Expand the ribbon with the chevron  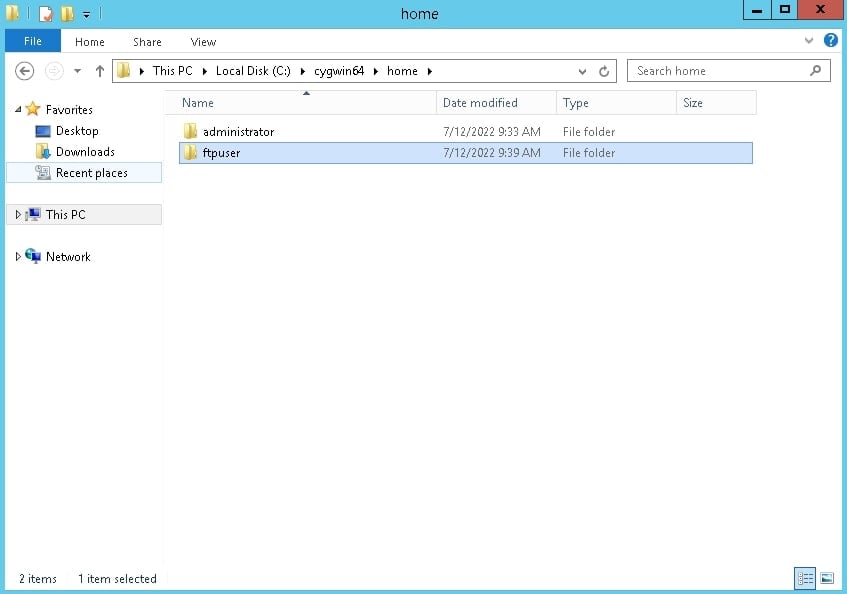(x=809, y=40)
